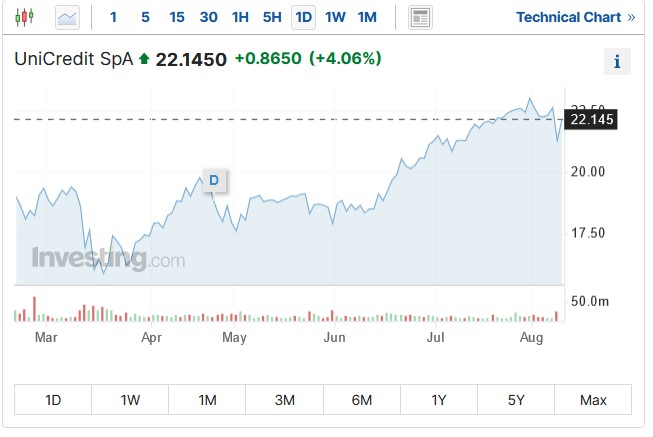Viewport: 653px width, 437px height.
Task: Click the info icon beside the price
Action: (x=617, y=62)
